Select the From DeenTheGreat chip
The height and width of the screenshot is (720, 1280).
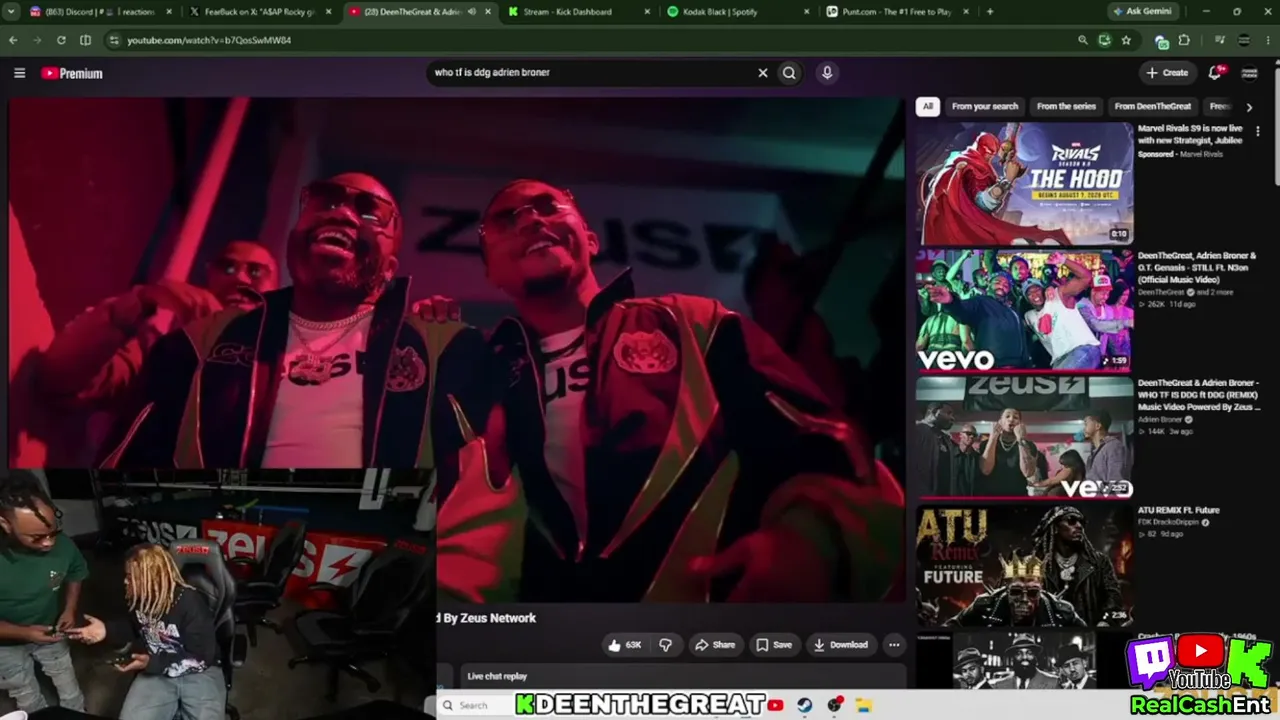[1153, 106]
